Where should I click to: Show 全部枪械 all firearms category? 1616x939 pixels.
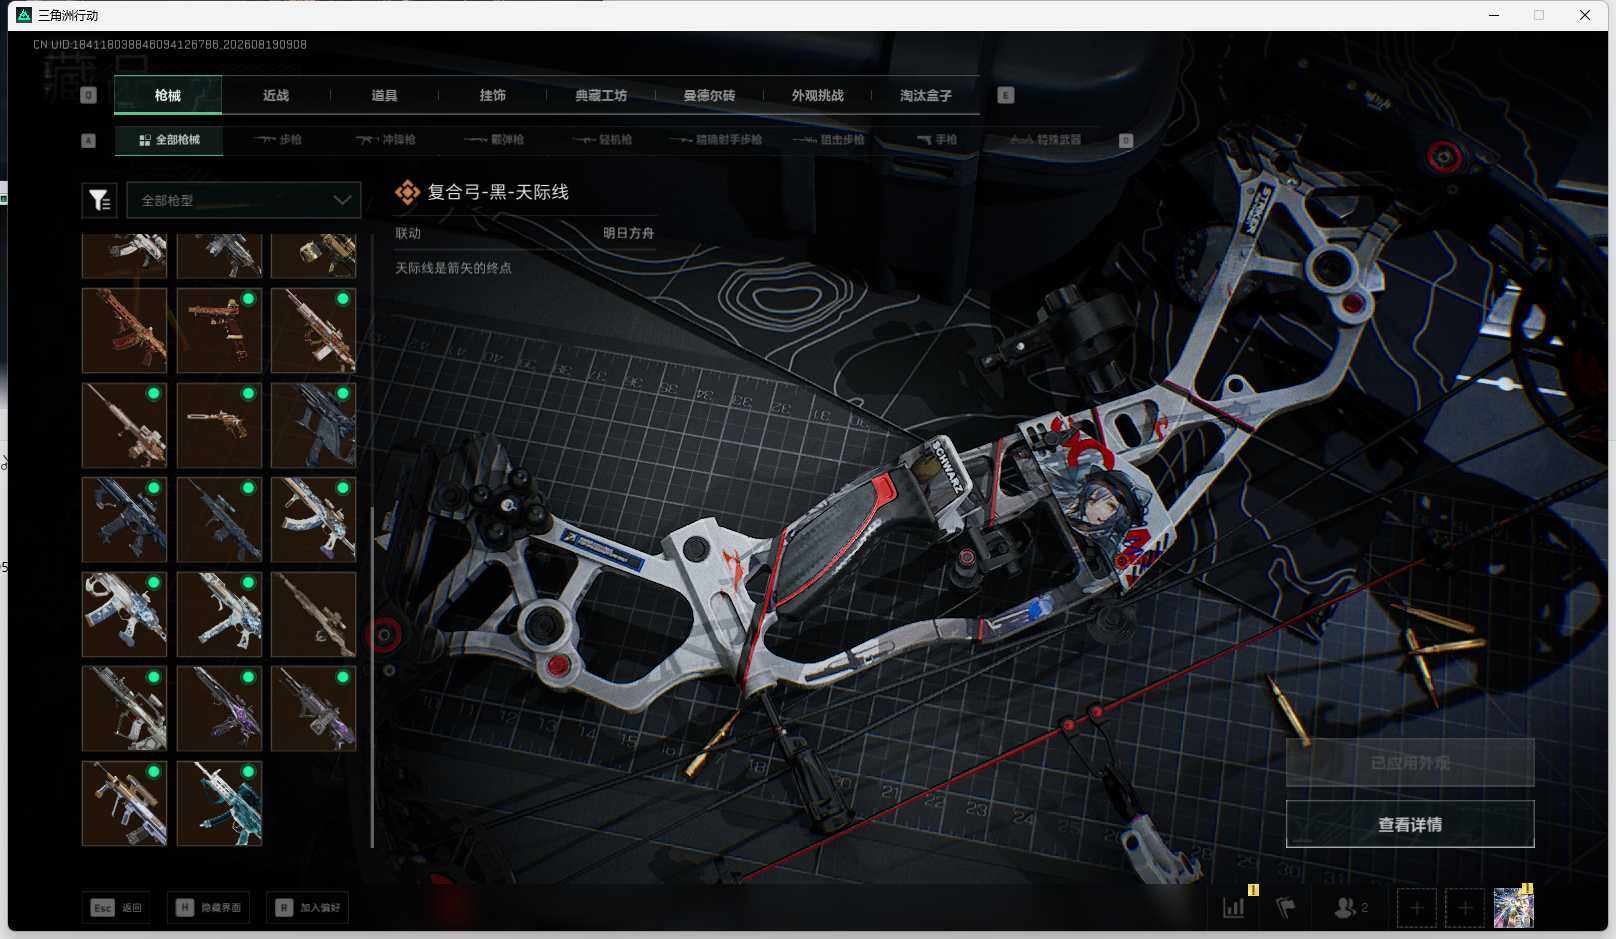(169, 140)
